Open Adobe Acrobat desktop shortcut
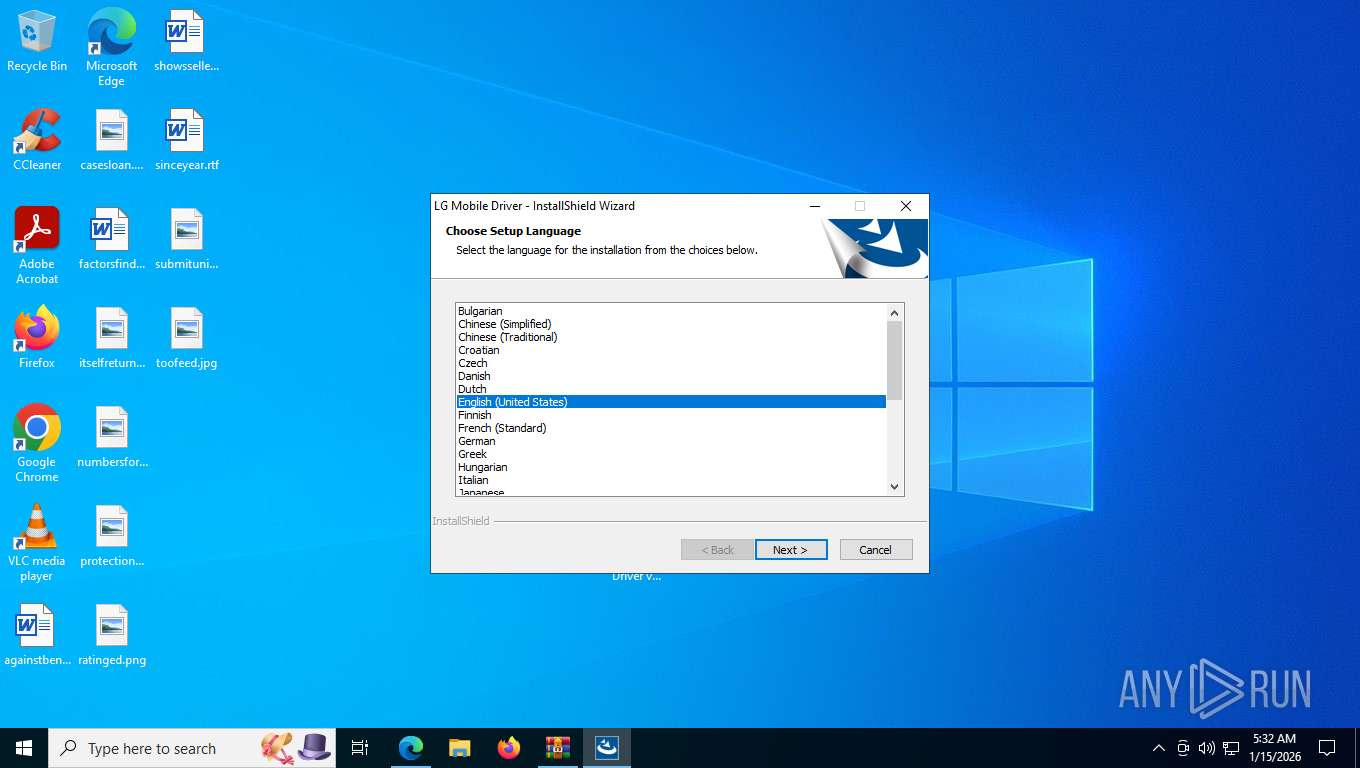The image size is (1360, 768). click(37, 246)
